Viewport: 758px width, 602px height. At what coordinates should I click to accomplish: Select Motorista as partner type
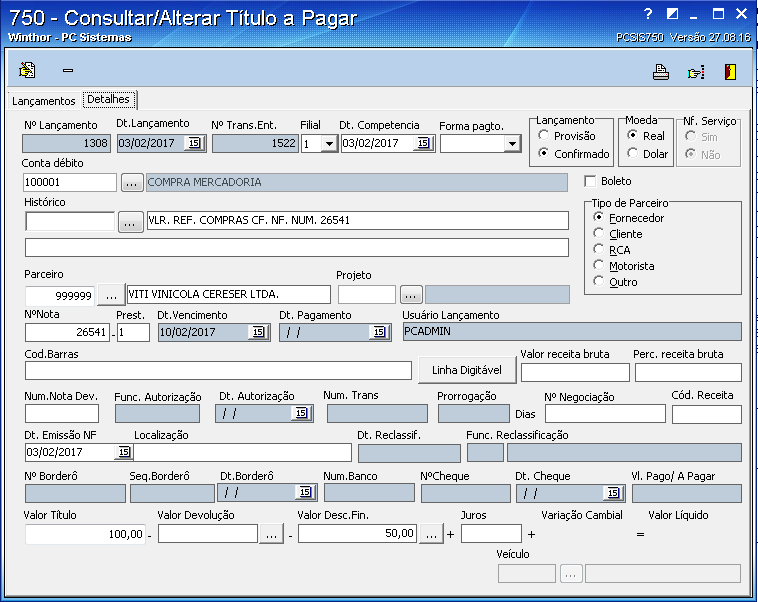click(598, 265)
